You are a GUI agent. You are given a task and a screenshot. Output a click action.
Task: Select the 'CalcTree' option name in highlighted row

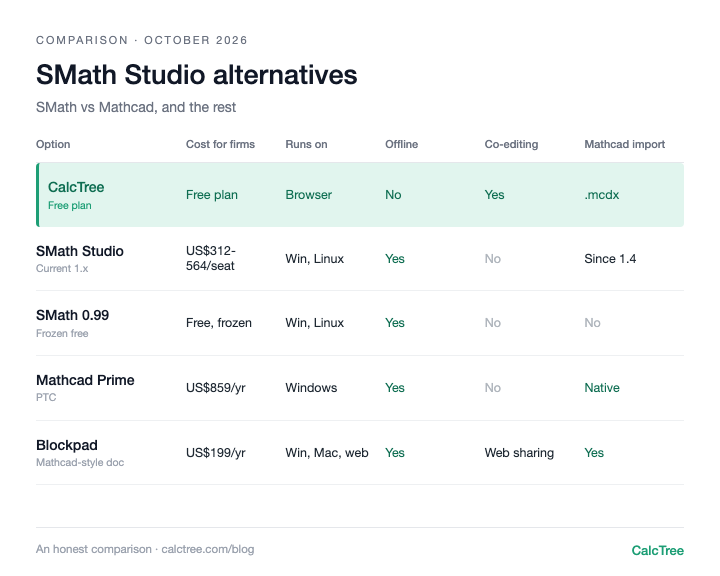coord(76,187)
